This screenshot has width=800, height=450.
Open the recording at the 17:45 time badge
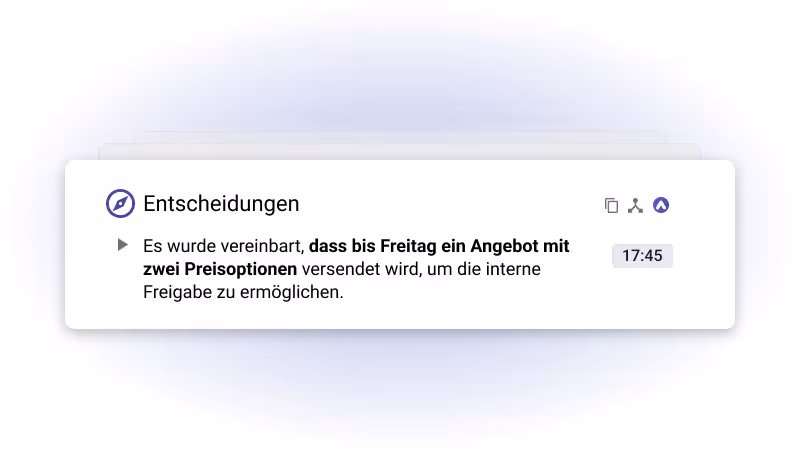[642, 256]
